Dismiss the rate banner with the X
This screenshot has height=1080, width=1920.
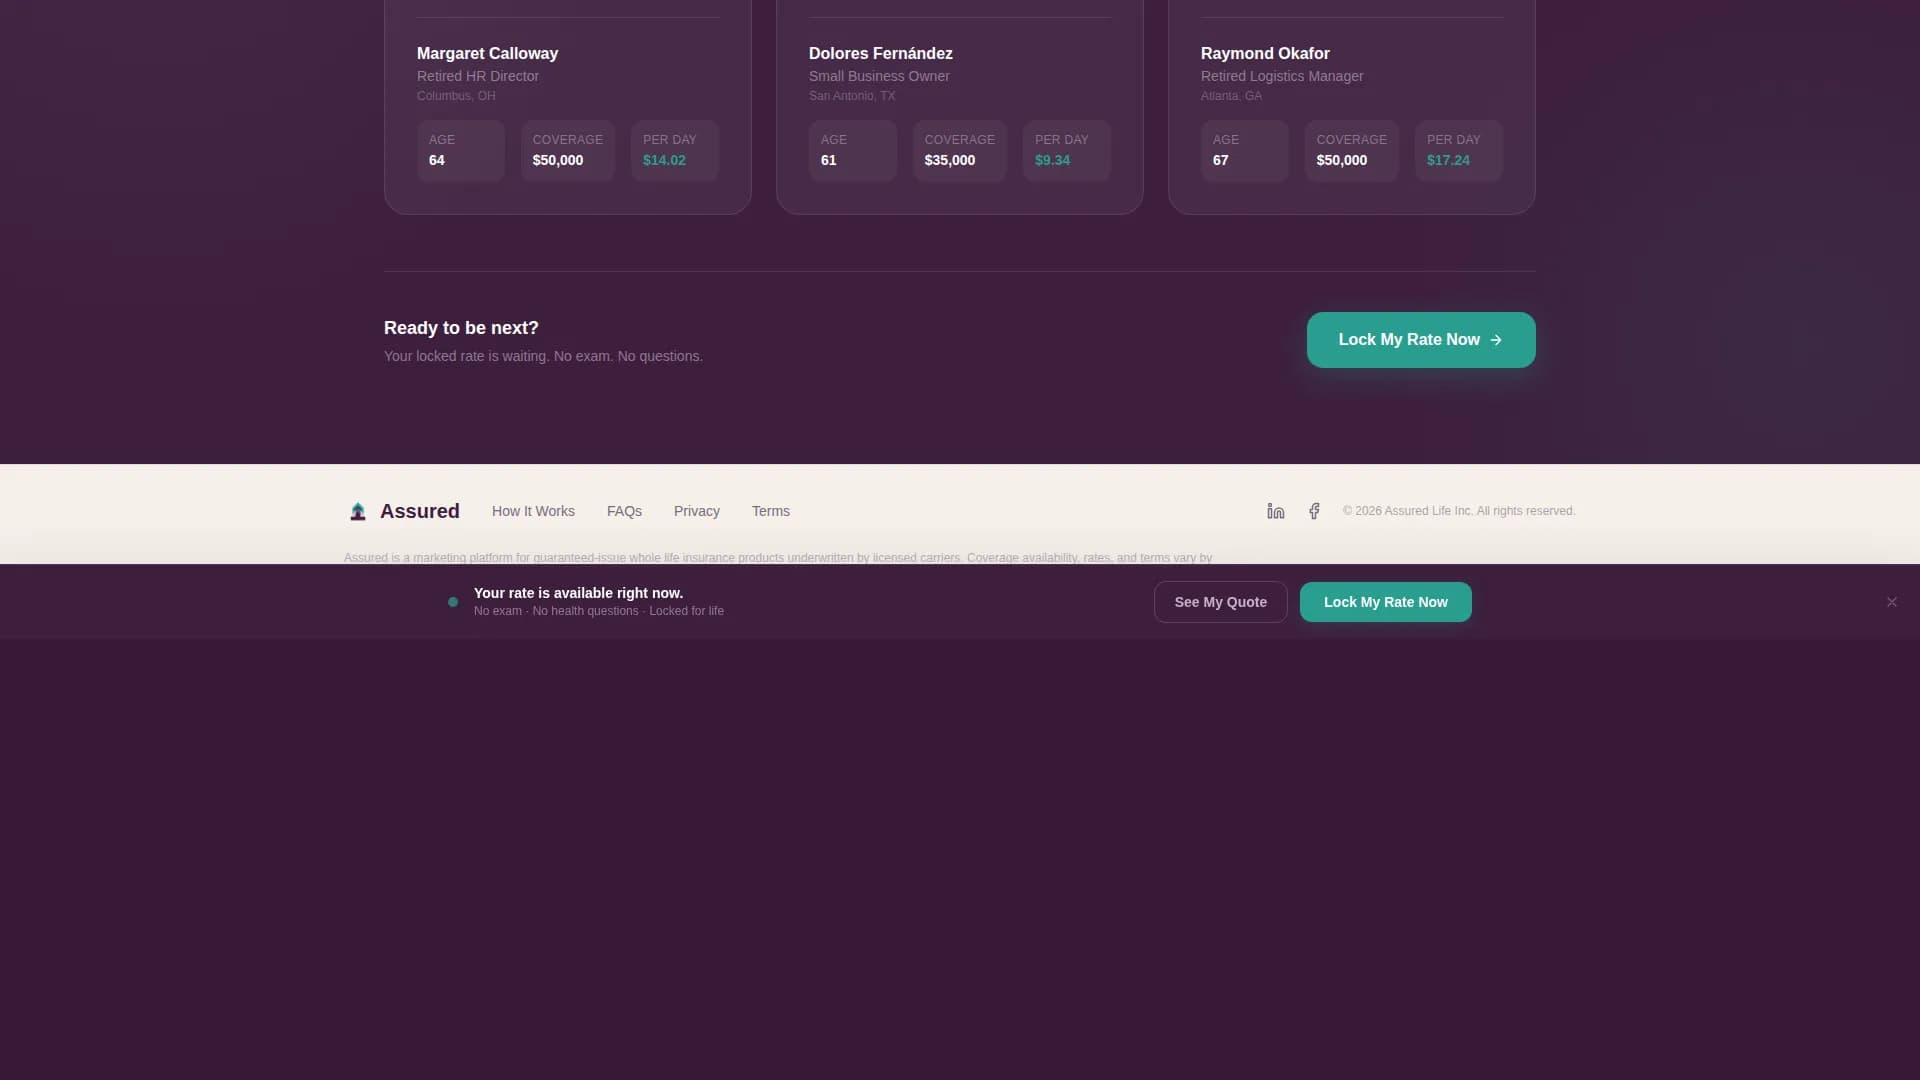(1891, 602)
